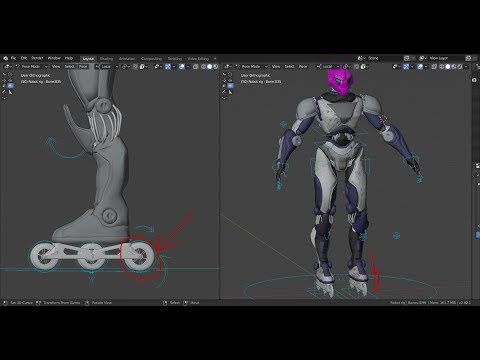Screen dimensions: 480x360
Task: Open the Edit menu
Action: (24, 58)
